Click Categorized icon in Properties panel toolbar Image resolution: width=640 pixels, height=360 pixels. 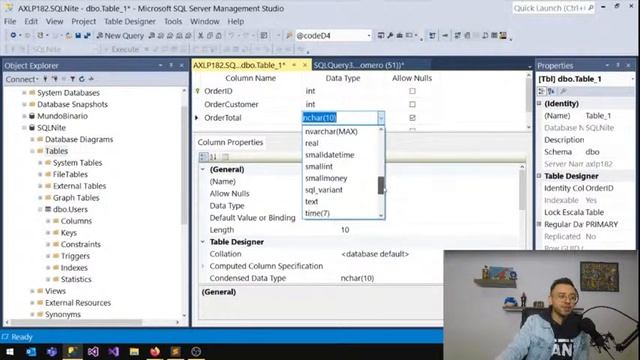(x=542, y=91)
